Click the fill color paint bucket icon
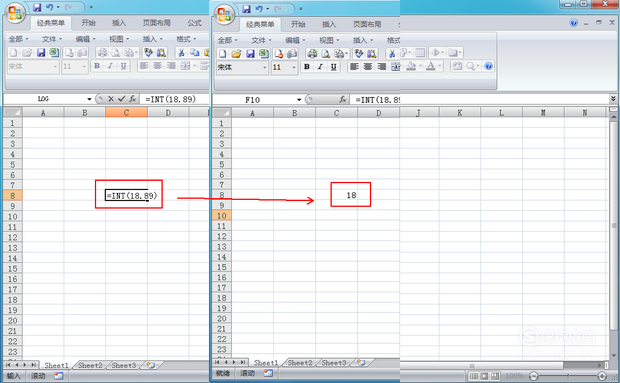This screenshot has height=383, width=620. [x=411, y=66]
